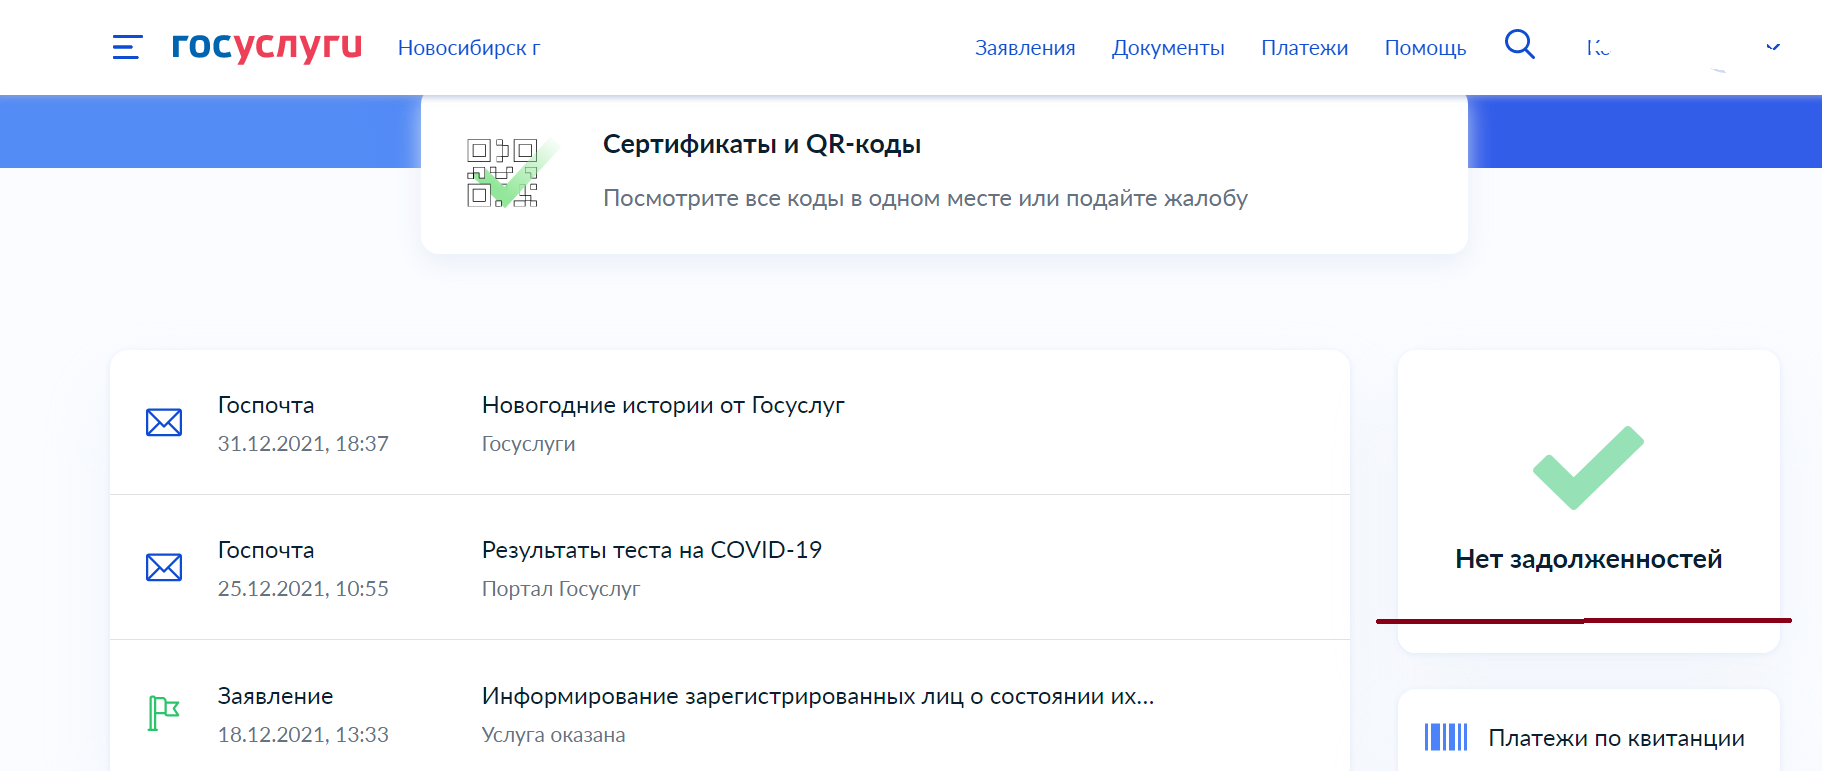Open Результаты теста на COVID-19 message

pyautogui.click(x=651, y=550)
